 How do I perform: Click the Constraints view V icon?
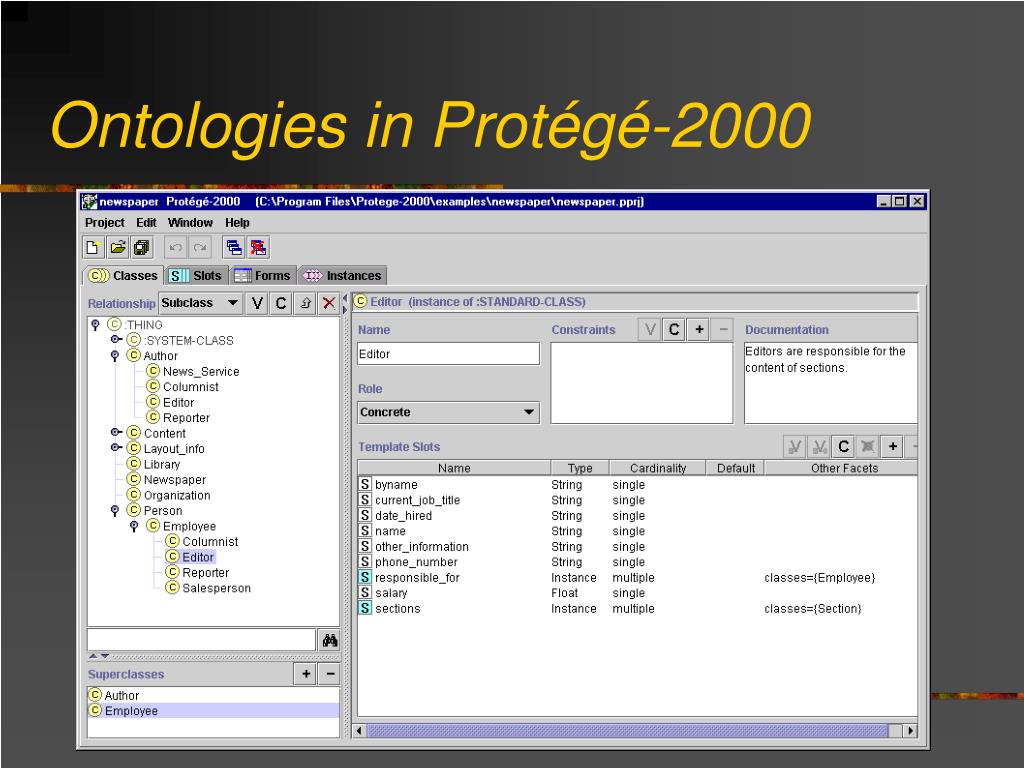pos(650,330)
